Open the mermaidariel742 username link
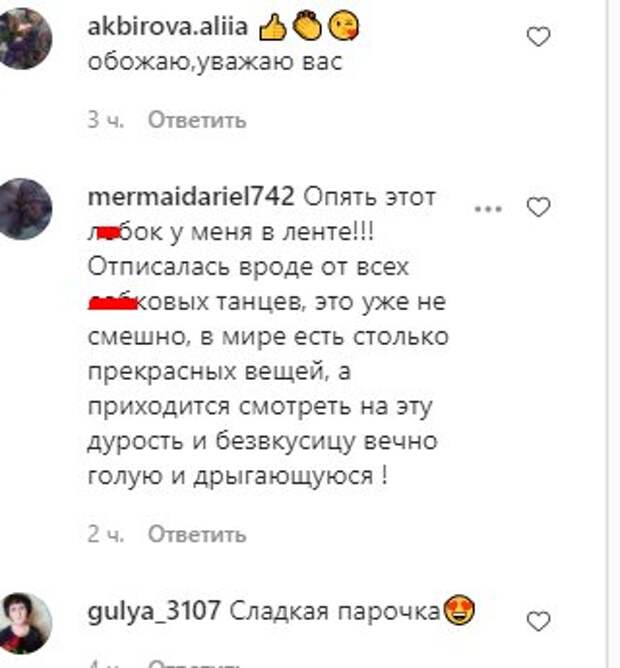 pos(191,197)
